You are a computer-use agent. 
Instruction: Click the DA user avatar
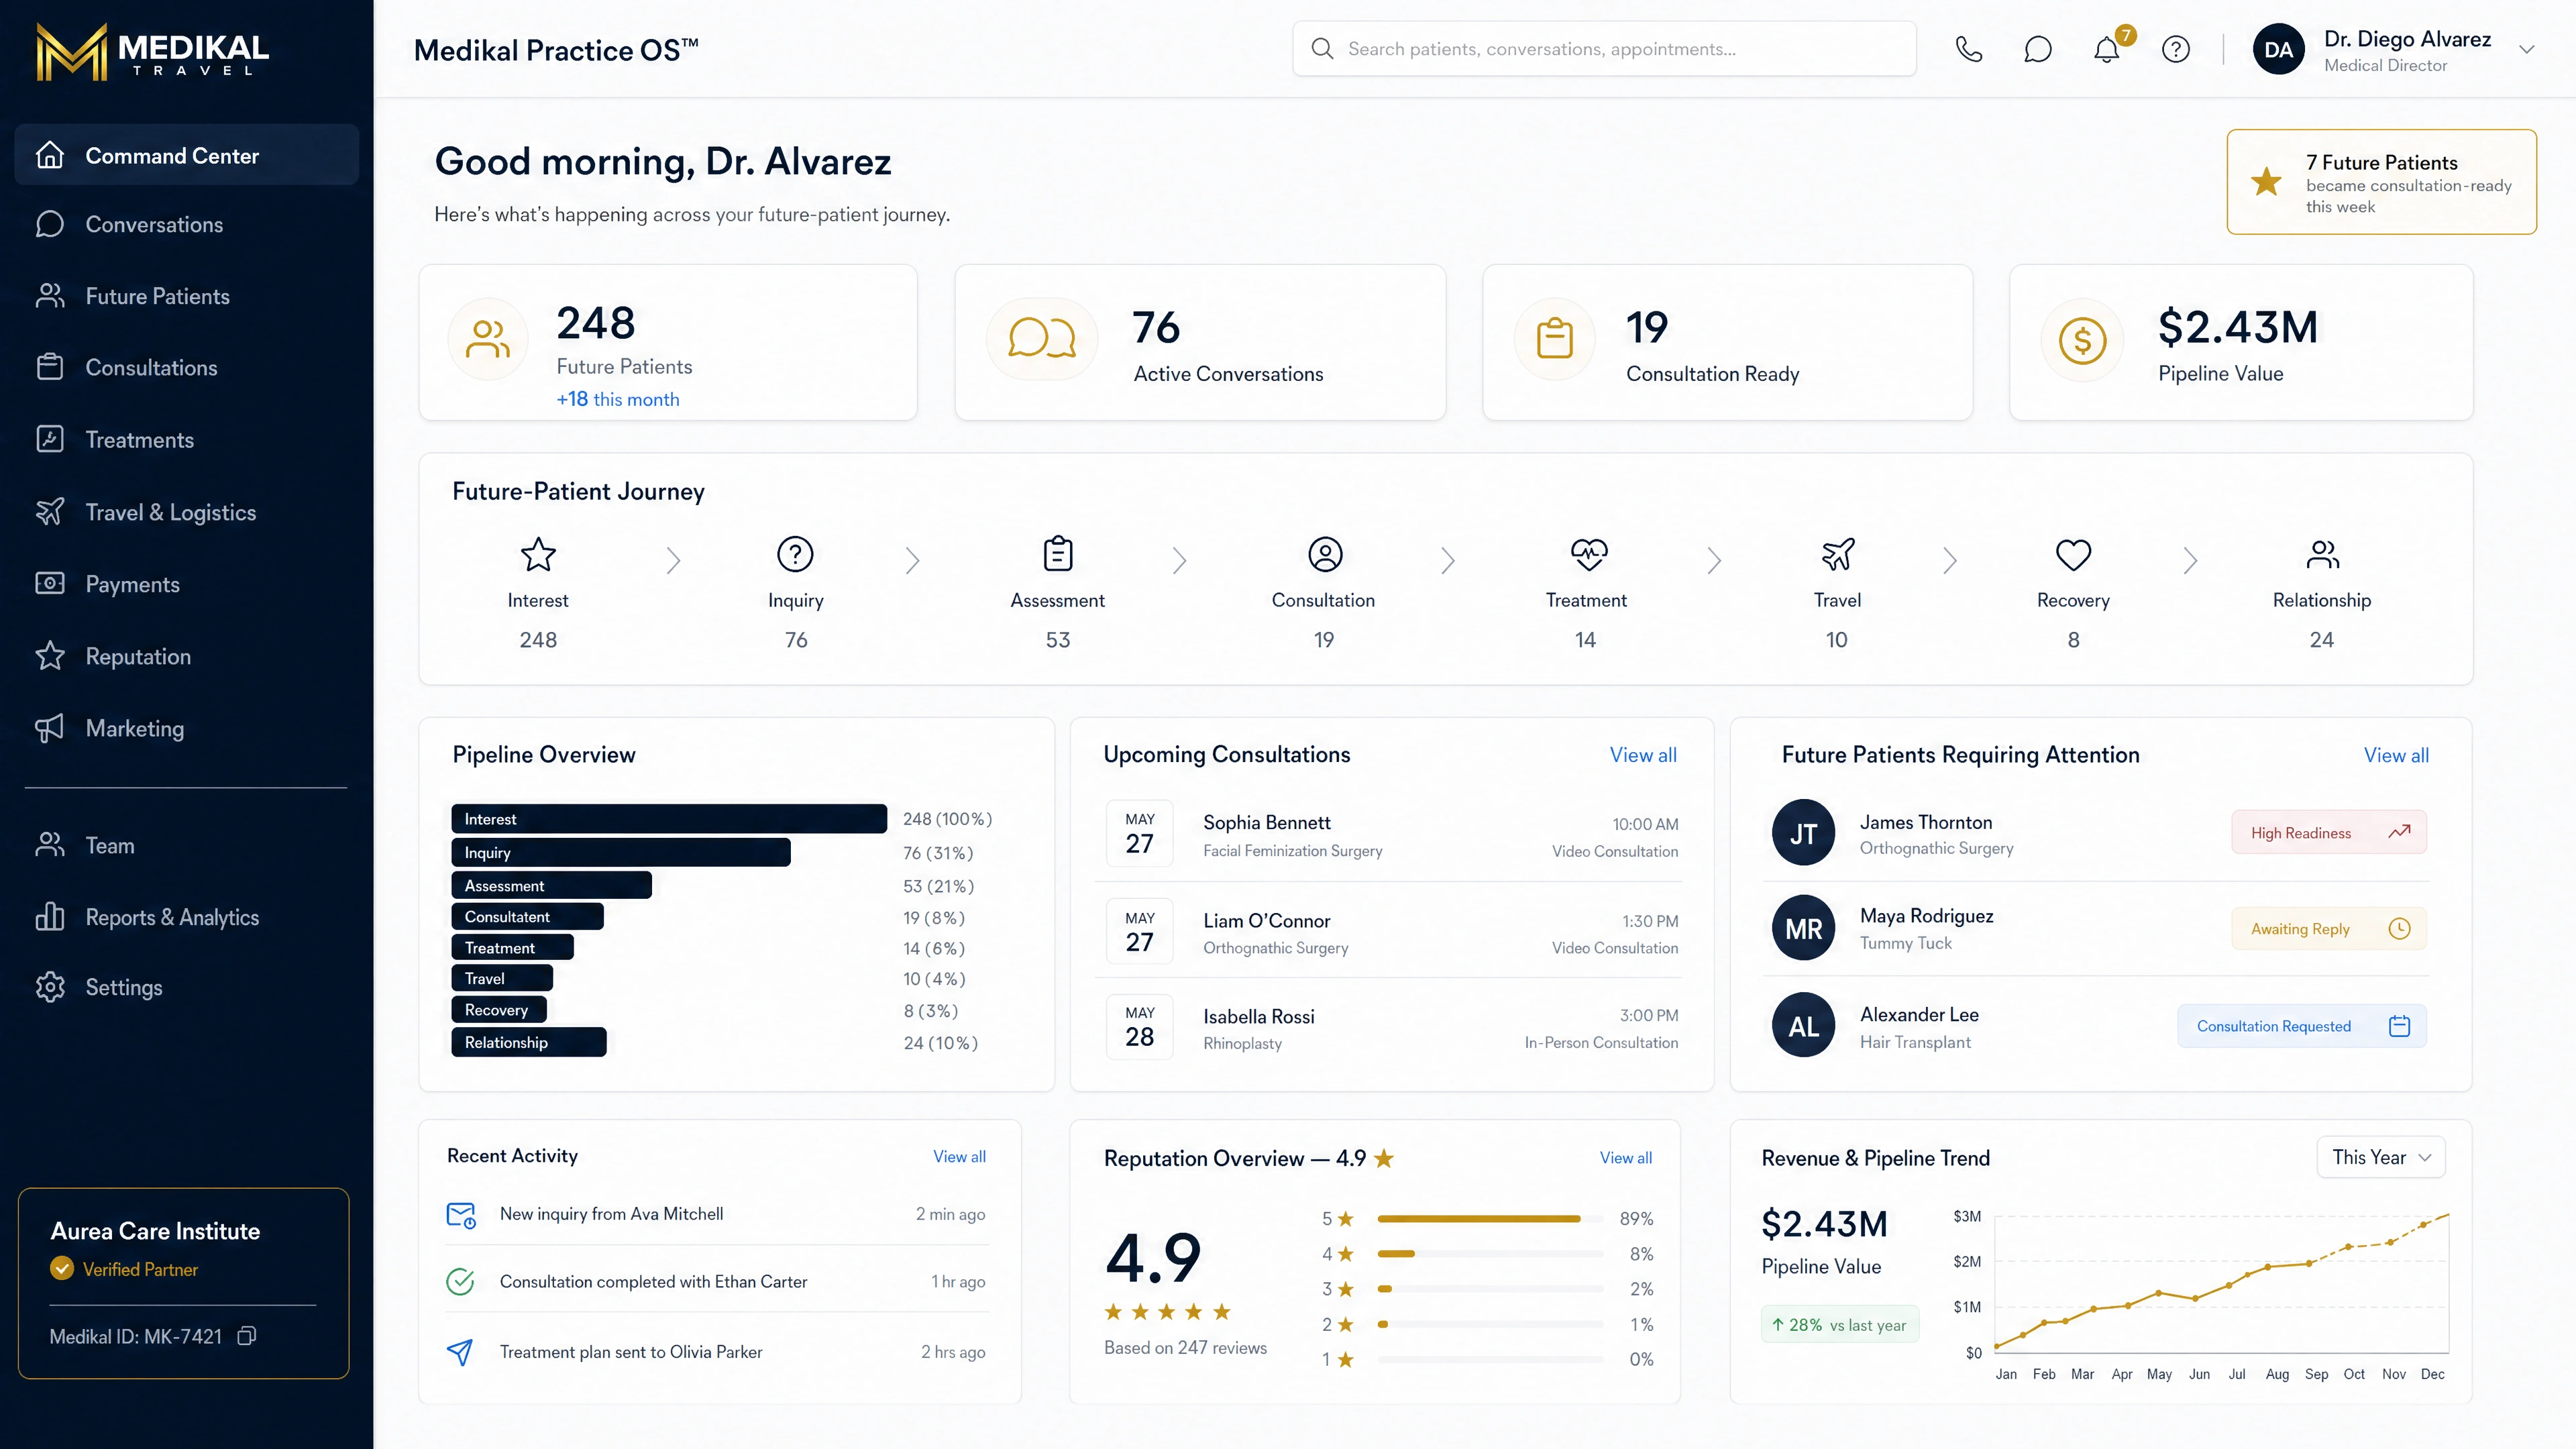(2279, 49)
